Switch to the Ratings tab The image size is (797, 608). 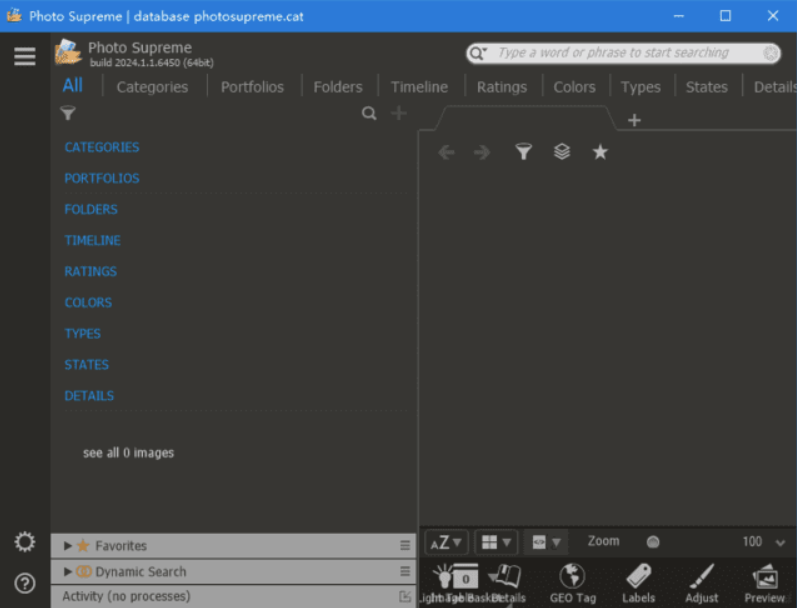[502, 87]
